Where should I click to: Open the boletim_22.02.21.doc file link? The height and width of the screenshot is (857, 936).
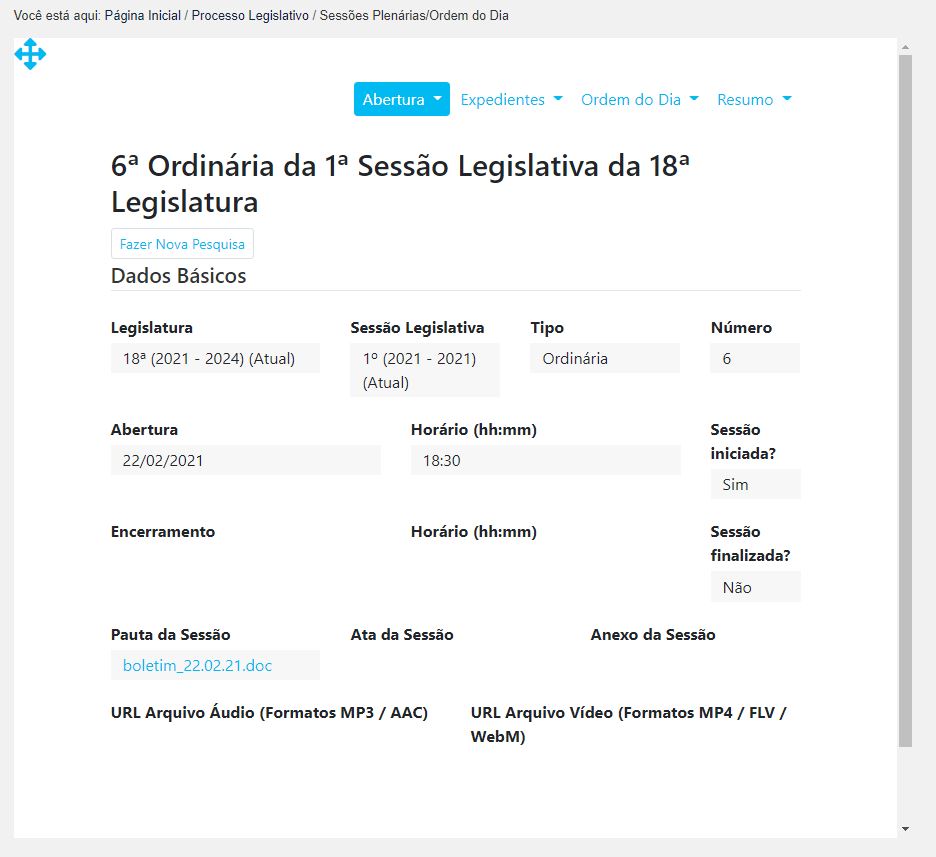tap(197, 665)
